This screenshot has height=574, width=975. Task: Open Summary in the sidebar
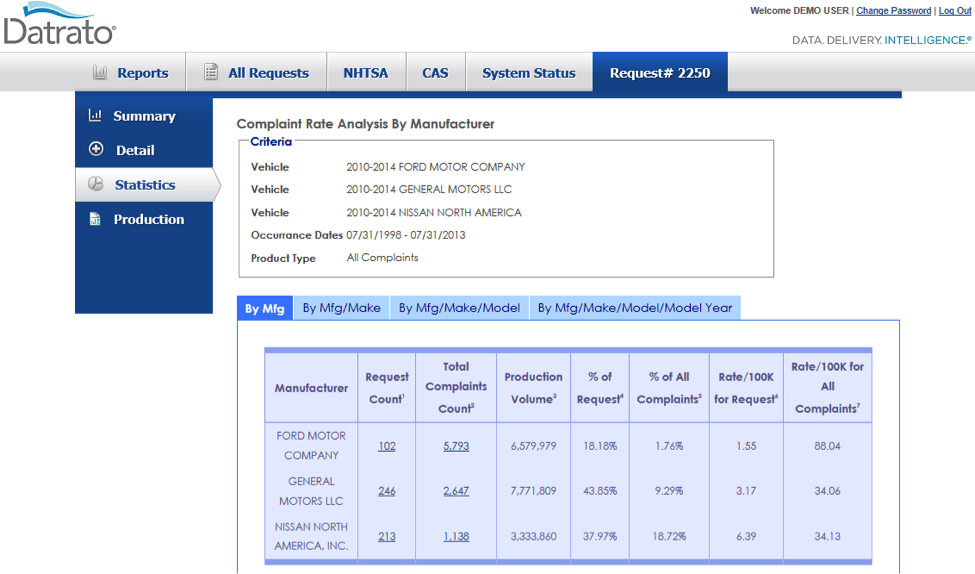(x=144, y=116)
